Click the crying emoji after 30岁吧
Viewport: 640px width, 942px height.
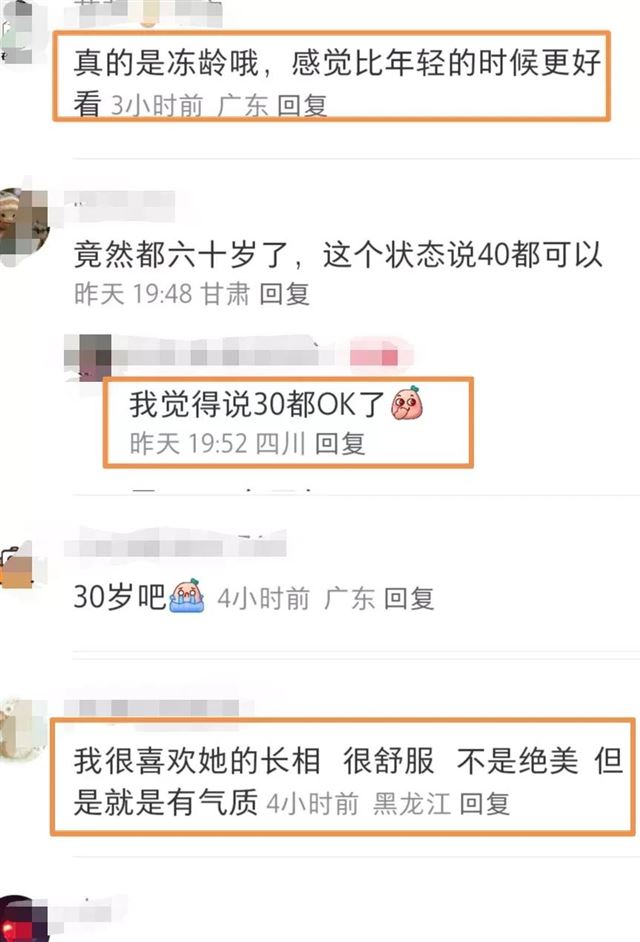pos(187,595)
